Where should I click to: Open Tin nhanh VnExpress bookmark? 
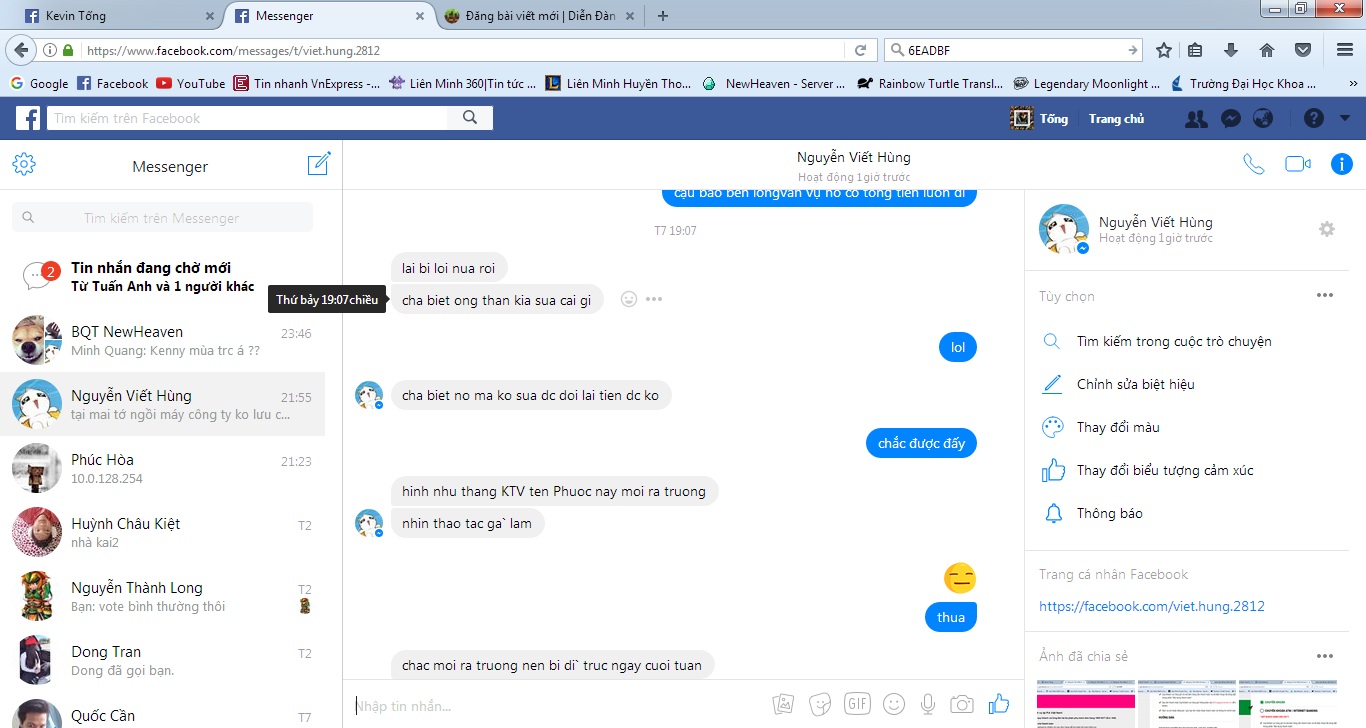coord(306,83)
